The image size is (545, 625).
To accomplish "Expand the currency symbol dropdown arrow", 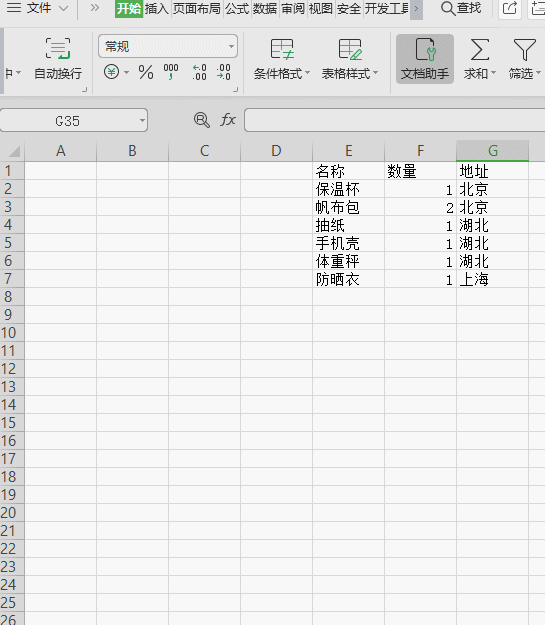I will 126,73.
